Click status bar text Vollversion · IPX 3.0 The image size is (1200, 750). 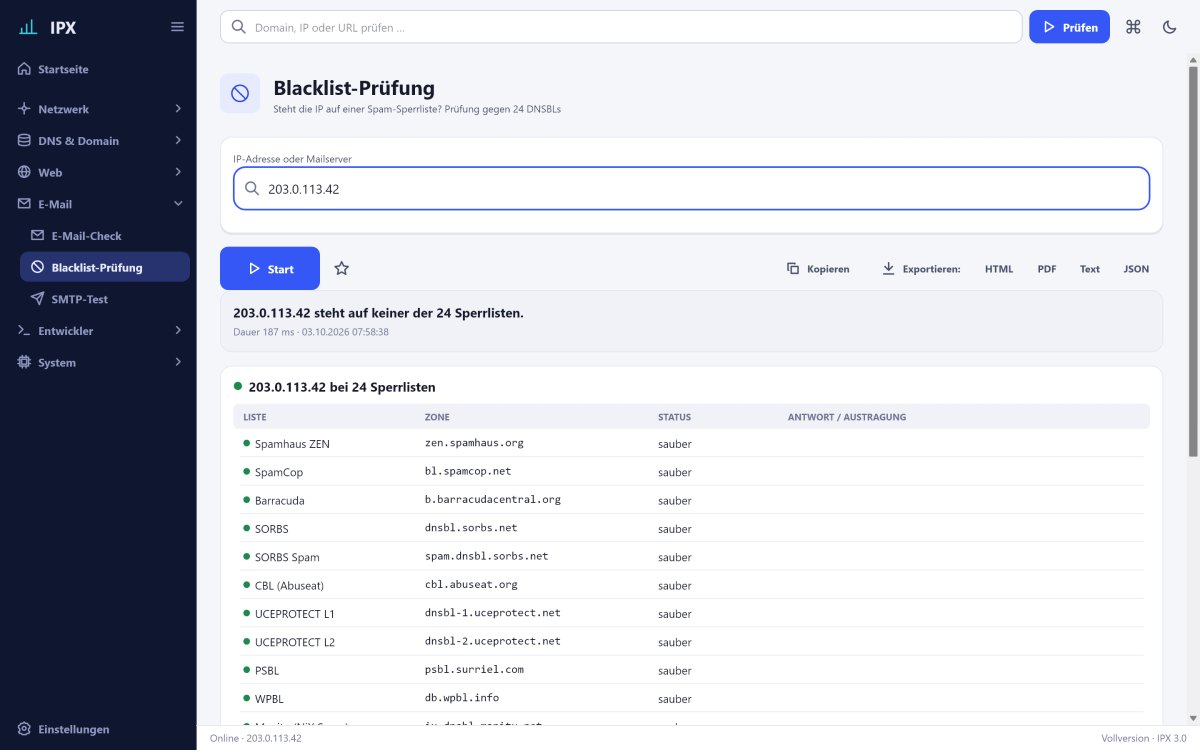click(x=1143, y=738)
